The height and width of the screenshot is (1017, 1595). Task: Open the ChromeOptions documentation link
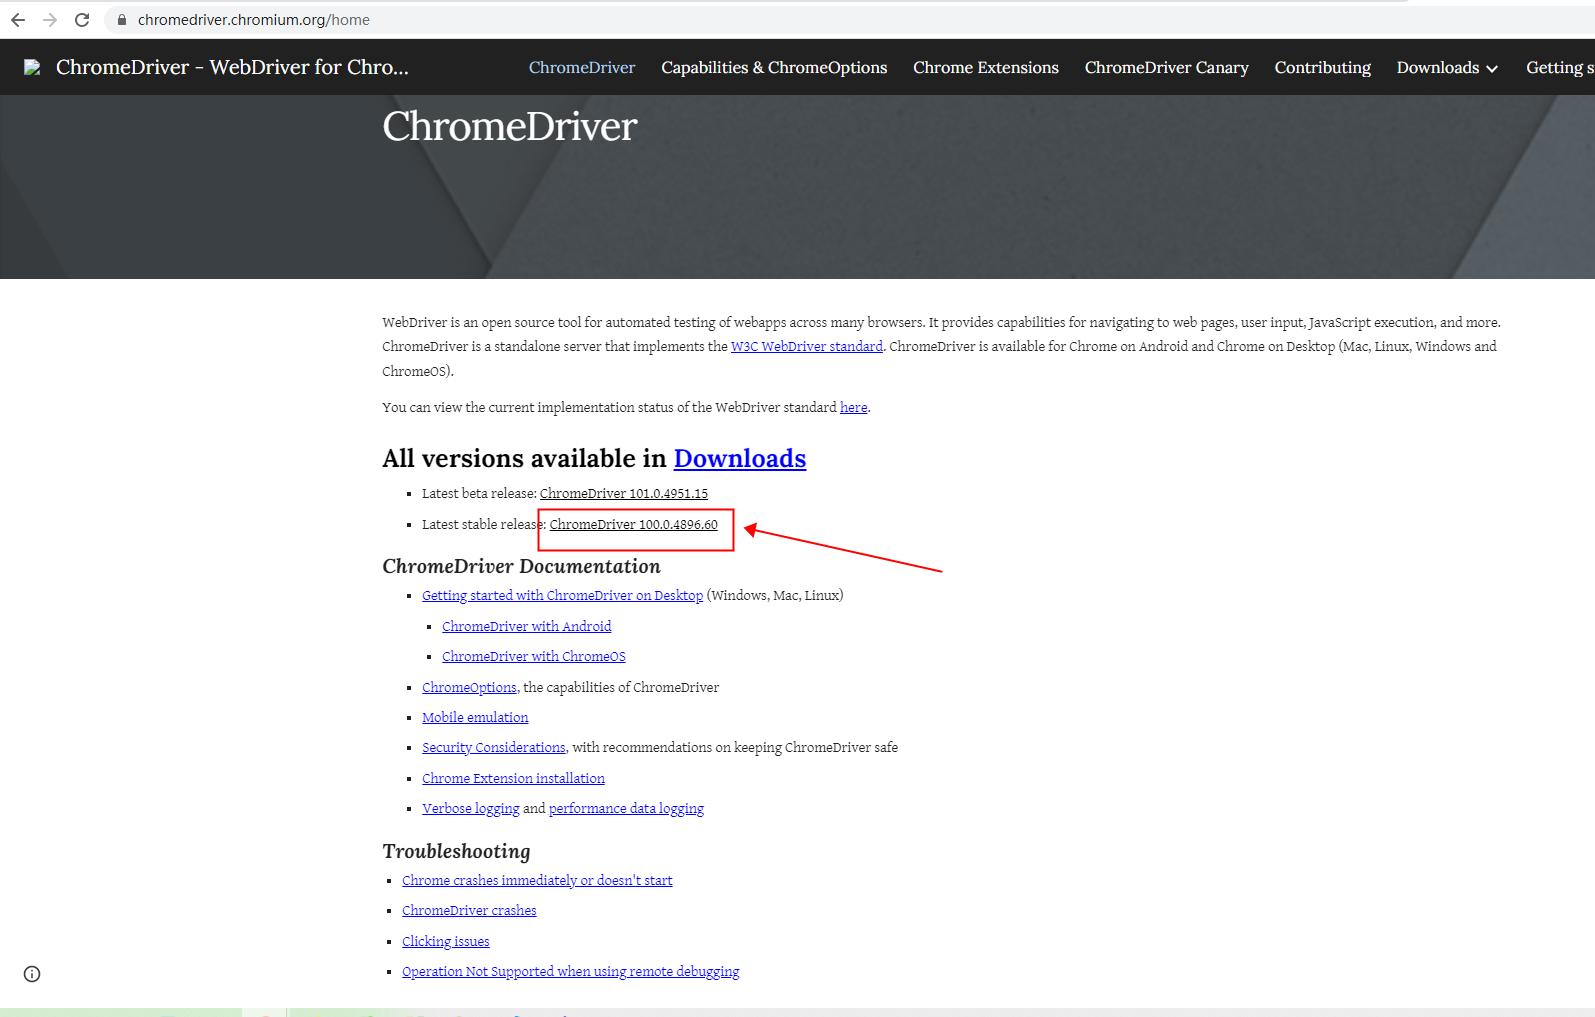(x=469, y=687)
